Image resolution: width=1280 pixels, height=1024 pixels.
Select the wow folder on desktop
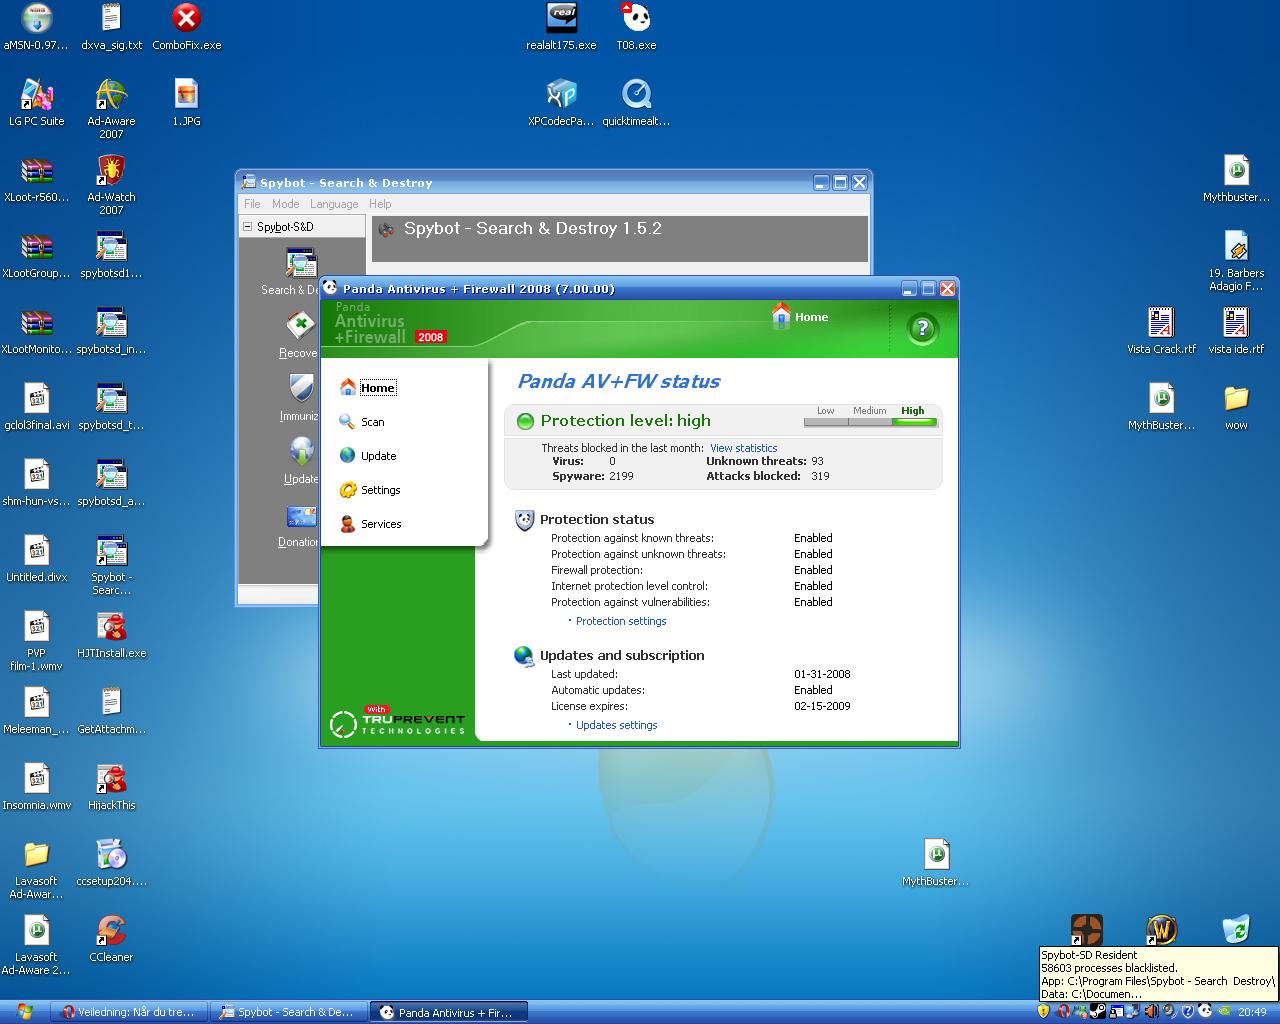pyautogui.click(x=1236, y=406)
